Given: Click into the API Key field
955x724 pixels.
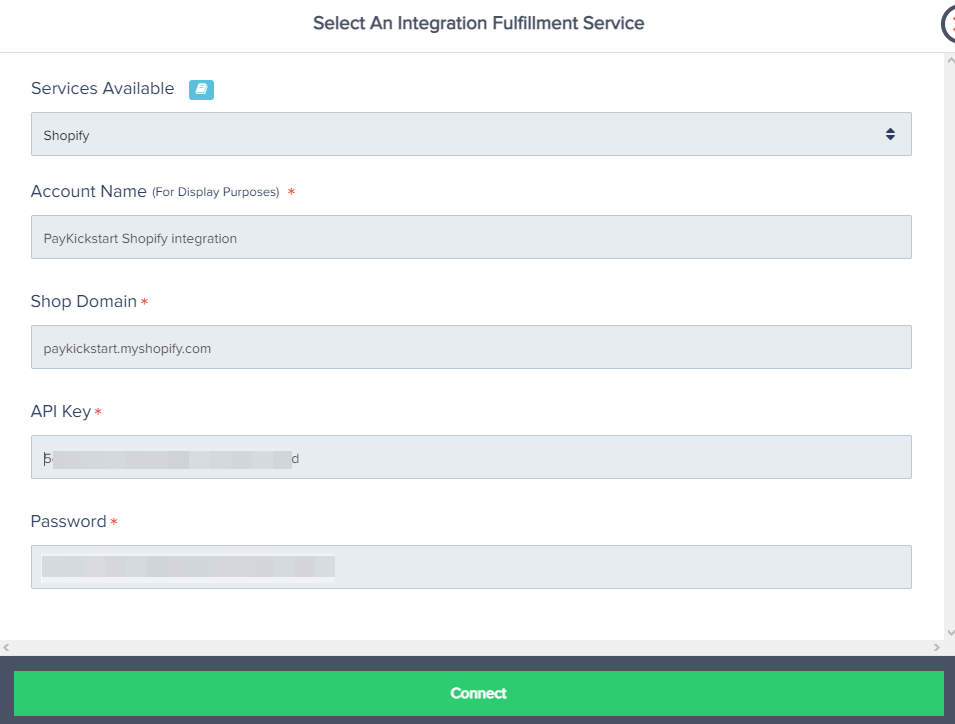Looking at the screenshot, I should 471,457.
